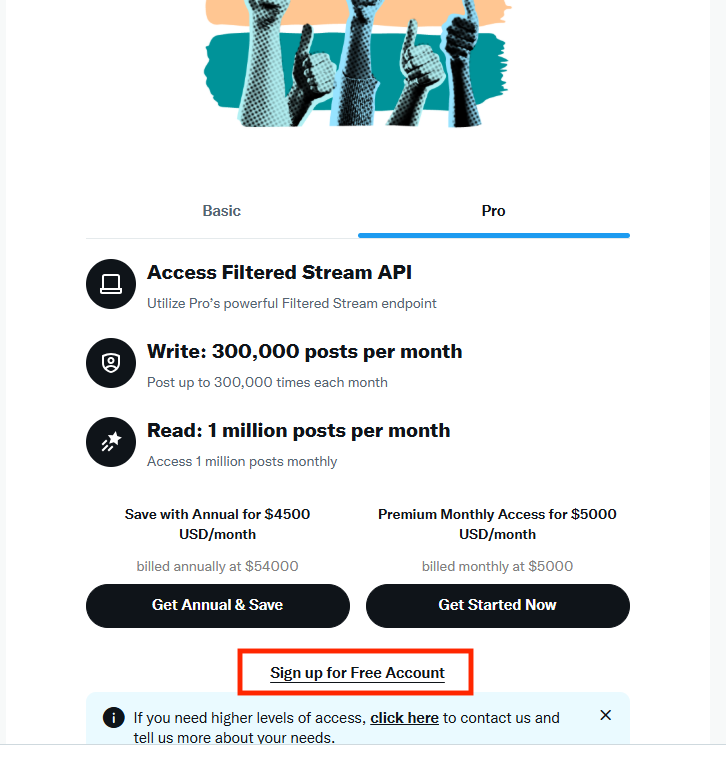Click the Access Filtered Stream API heading
This screenshot has width=726, height=757.
point(279,272)
